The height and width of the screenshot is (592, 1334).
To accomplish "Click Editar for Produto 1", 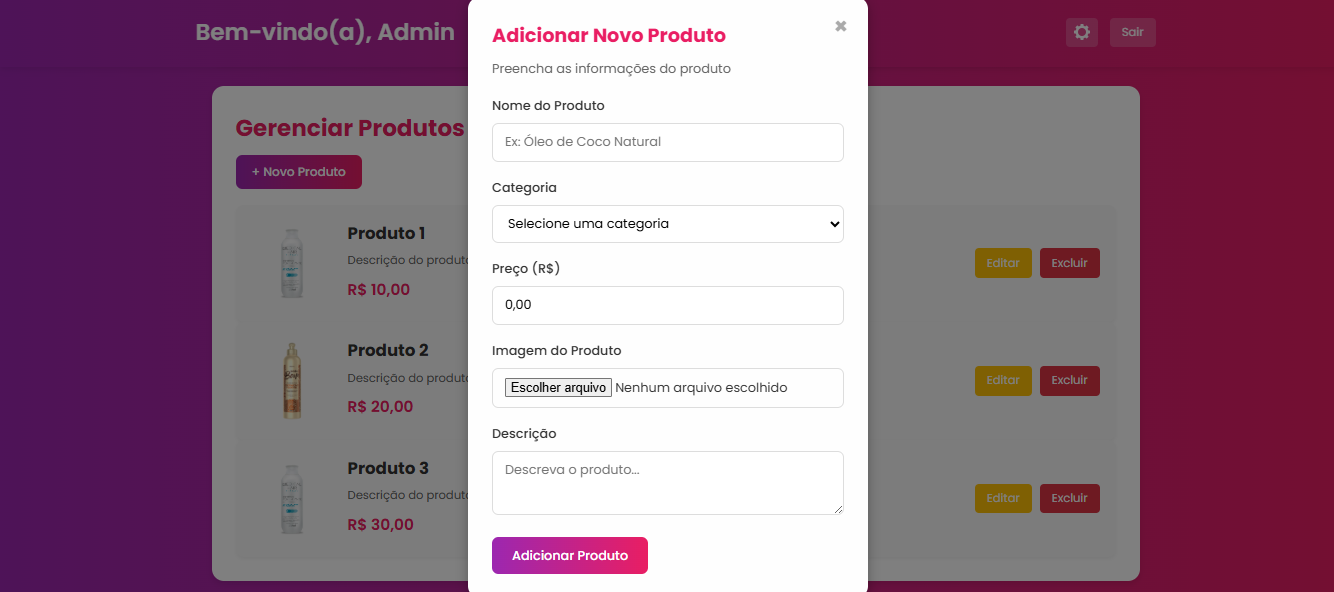I will click(1002, 263).
